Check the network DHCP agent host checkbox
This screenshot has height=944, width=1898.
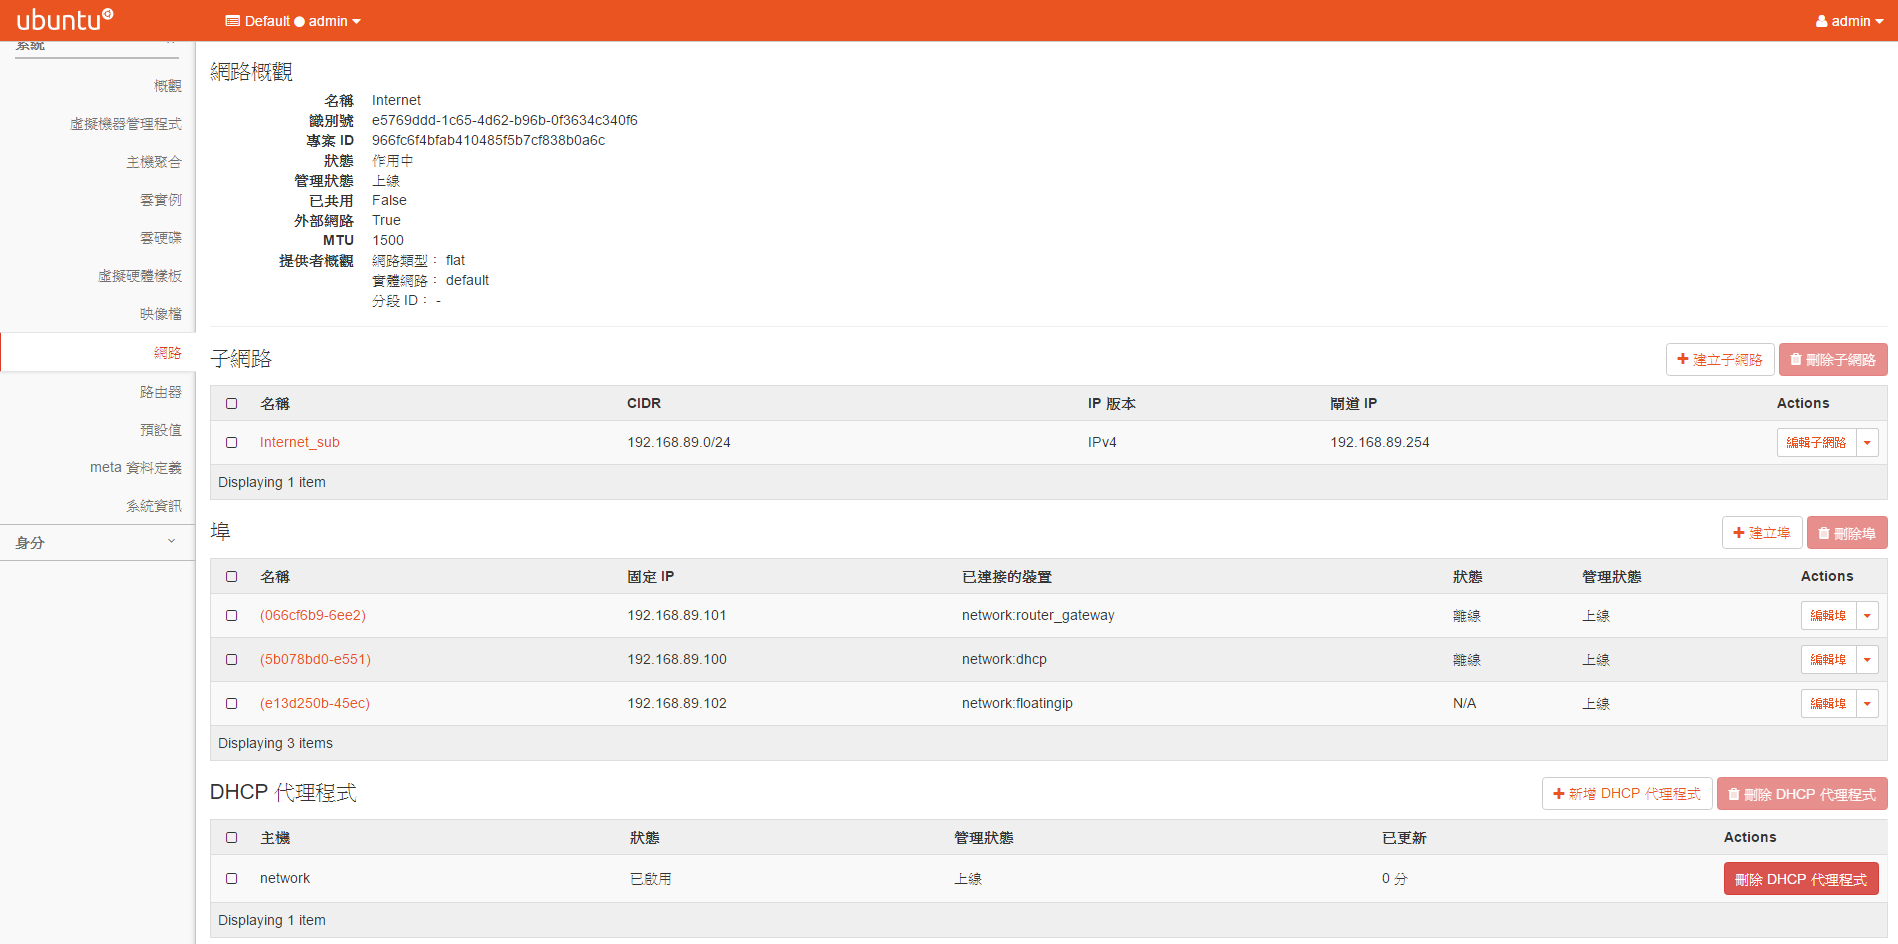(x=232, y=878)
